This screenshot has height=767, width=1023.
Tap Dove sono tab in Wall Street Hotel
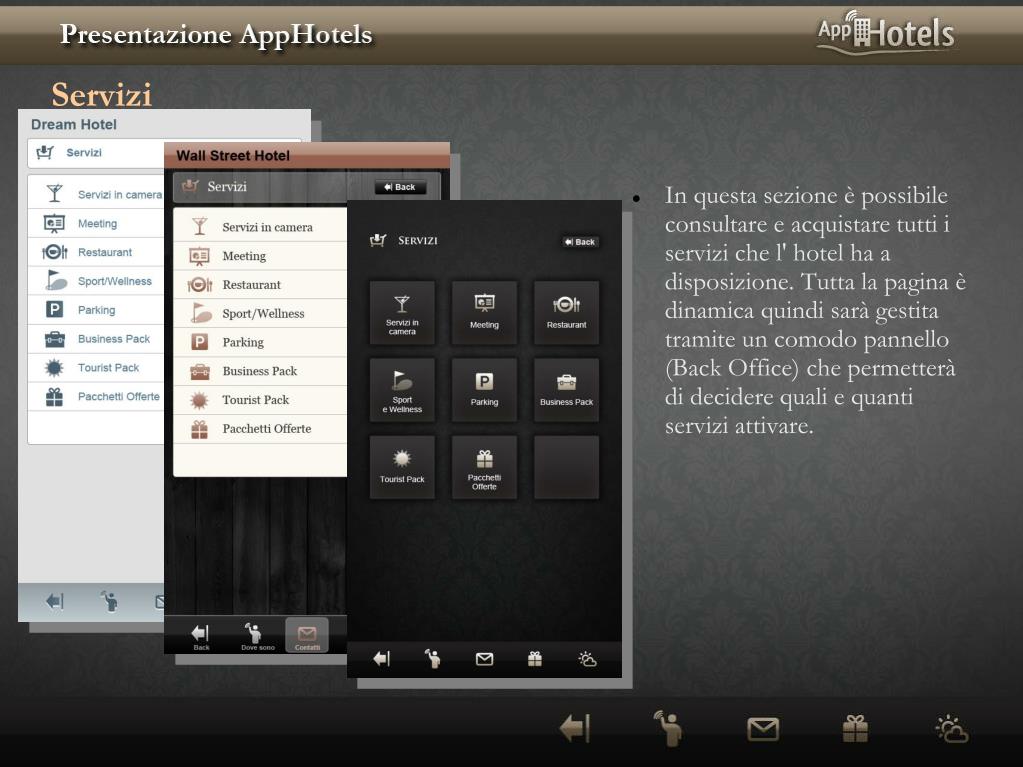tap(257, 636)
